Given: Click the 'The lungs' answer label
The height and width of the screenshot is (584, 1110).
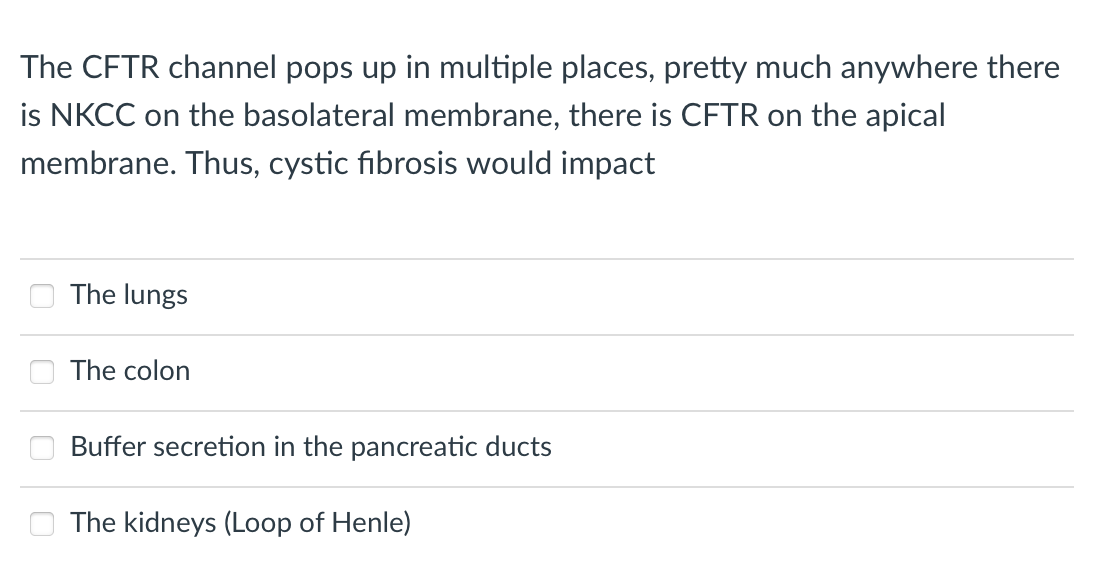Looking at the screenshot, I should point(129,294).
